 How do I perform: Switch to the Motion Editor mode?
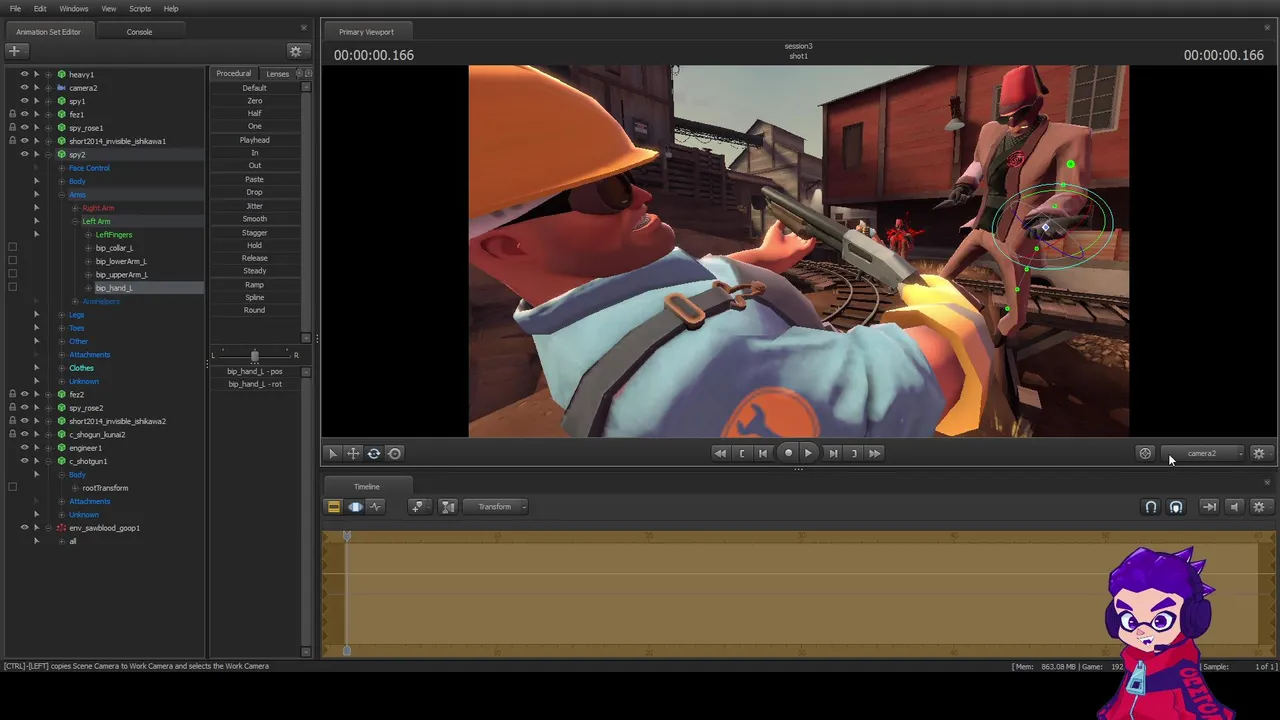355,507
